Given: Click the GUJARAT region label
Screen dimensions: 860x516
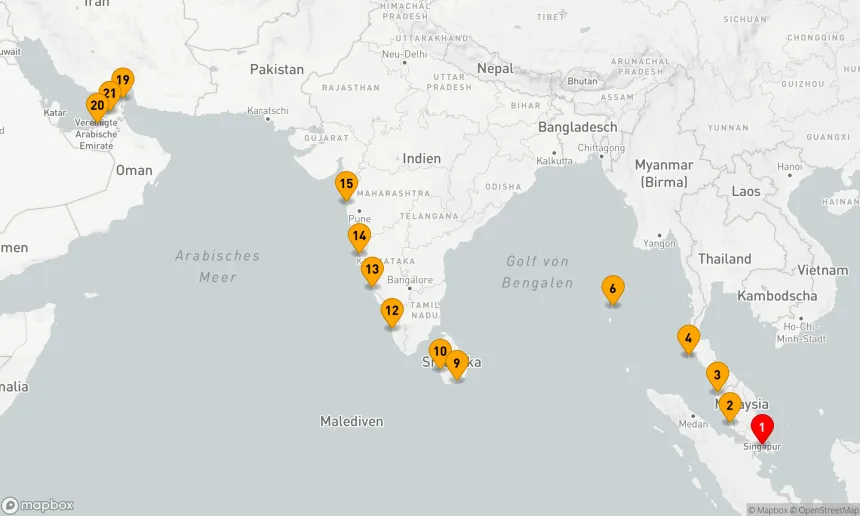Looking at the screenshot, I should click(x=327, y=138).
